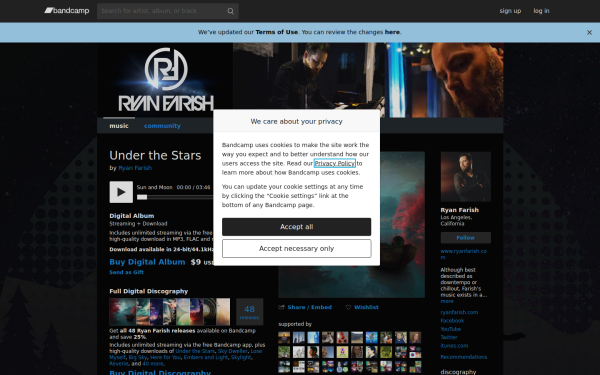
Task: Open ryanfarish.com sidebar link
Action: 459,312
